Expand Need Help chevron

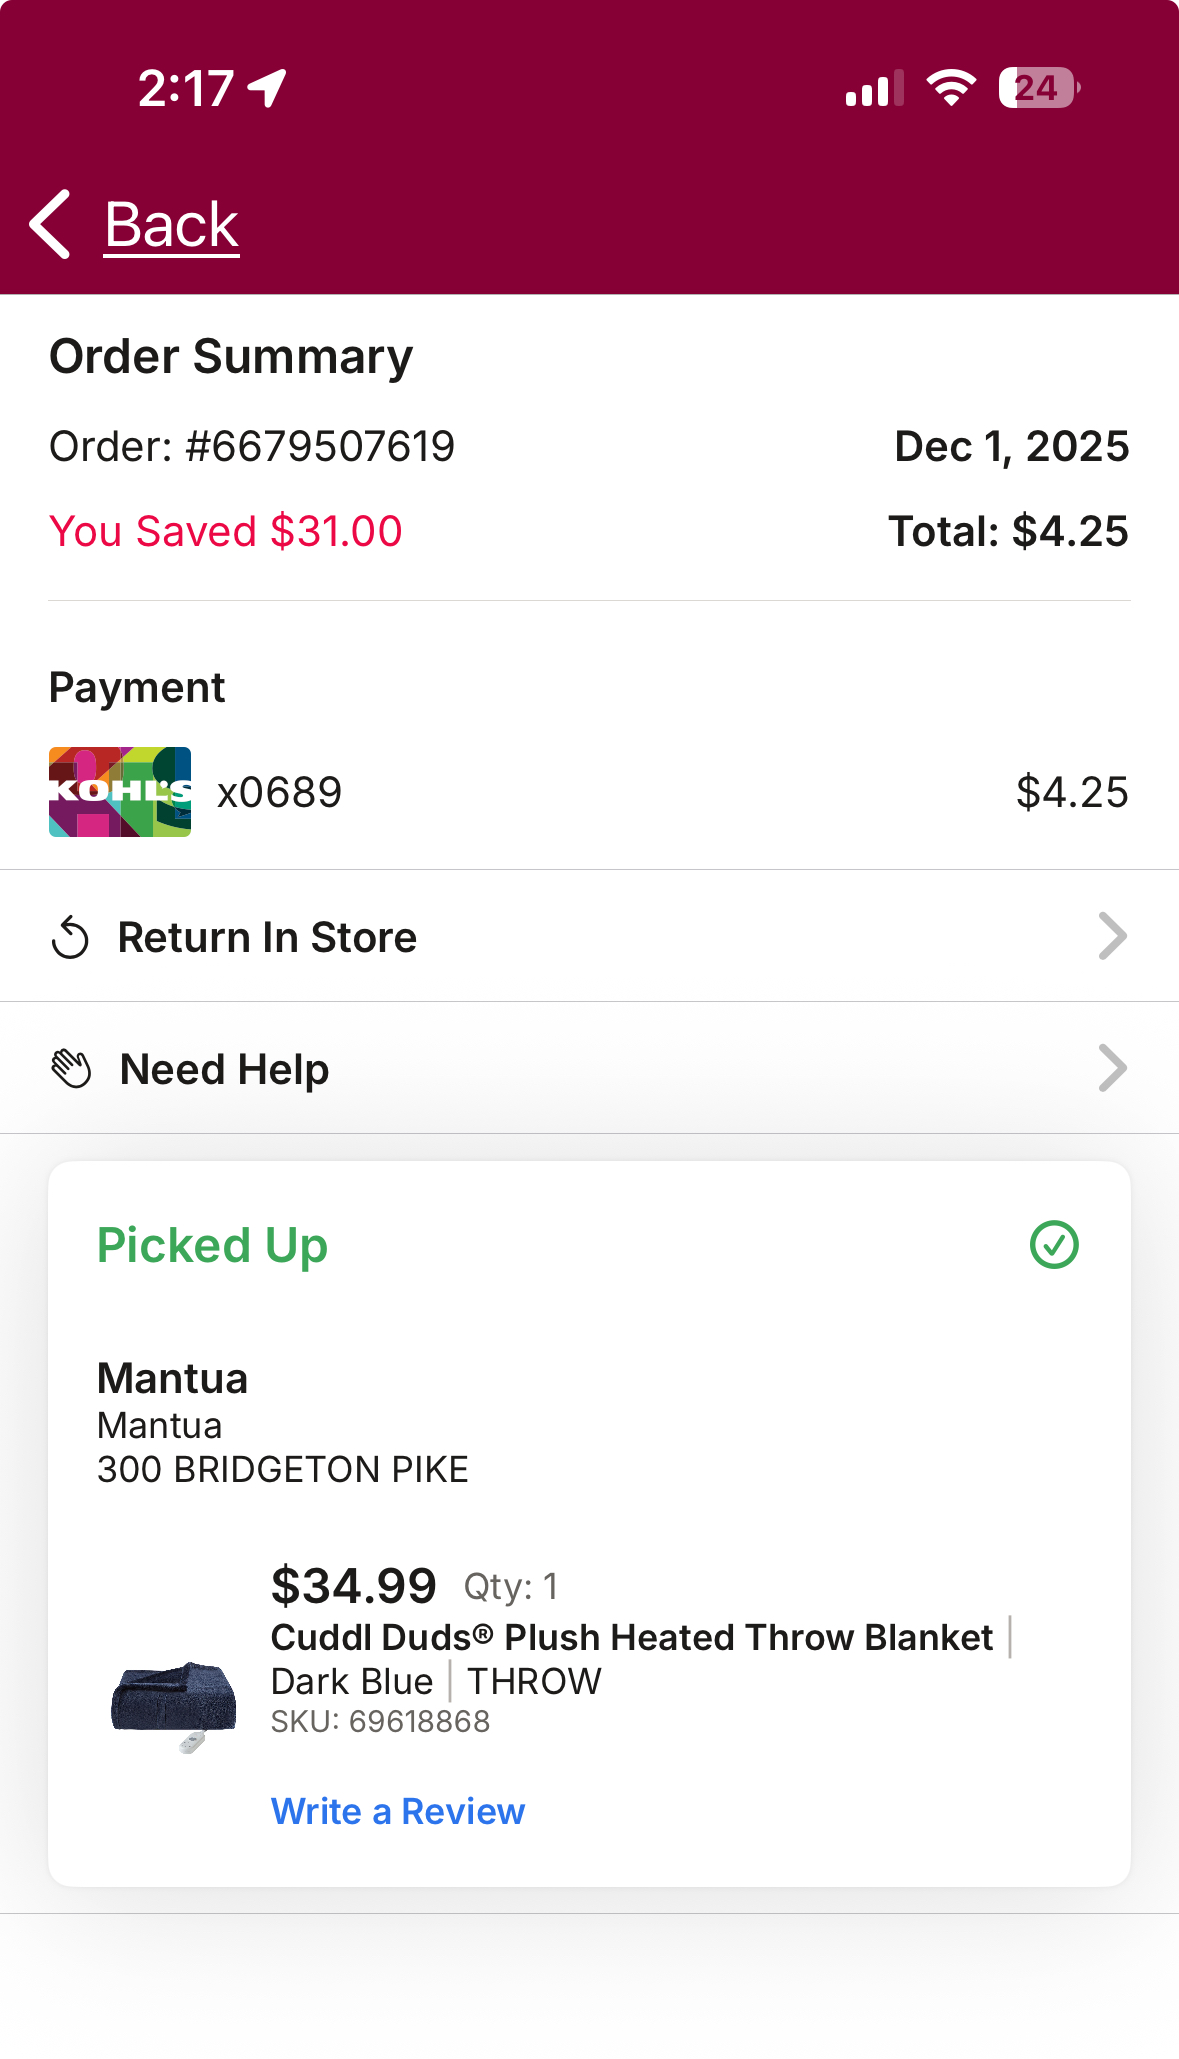point(1112,1068)
